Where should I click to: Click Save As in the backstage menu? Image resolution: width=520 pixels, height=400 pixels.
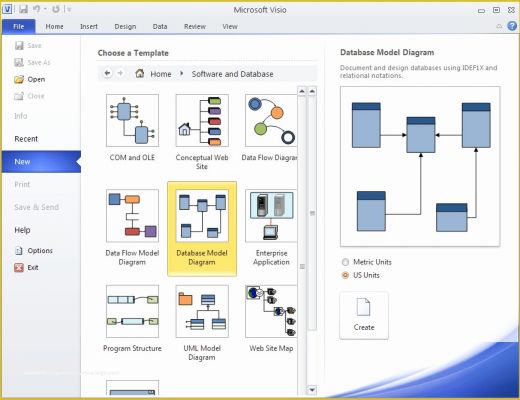(x=32, y=62)
